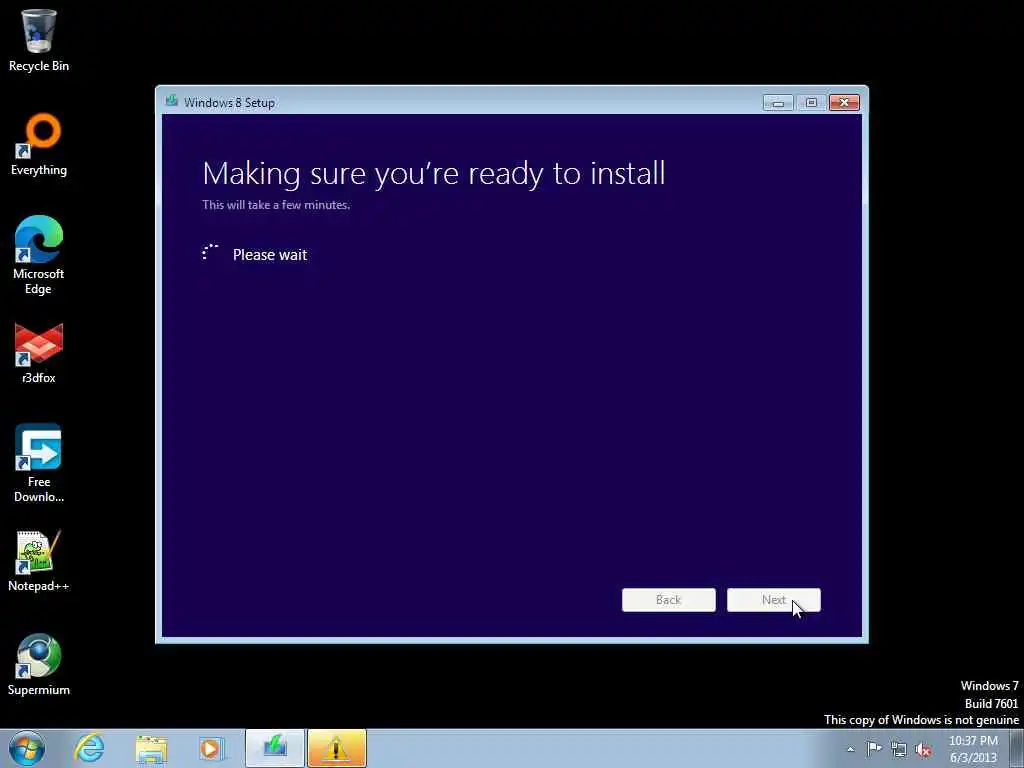
Task: Minimize the Windows 8 Setup window
Action: pyautogui.click(x=778, y=103)
